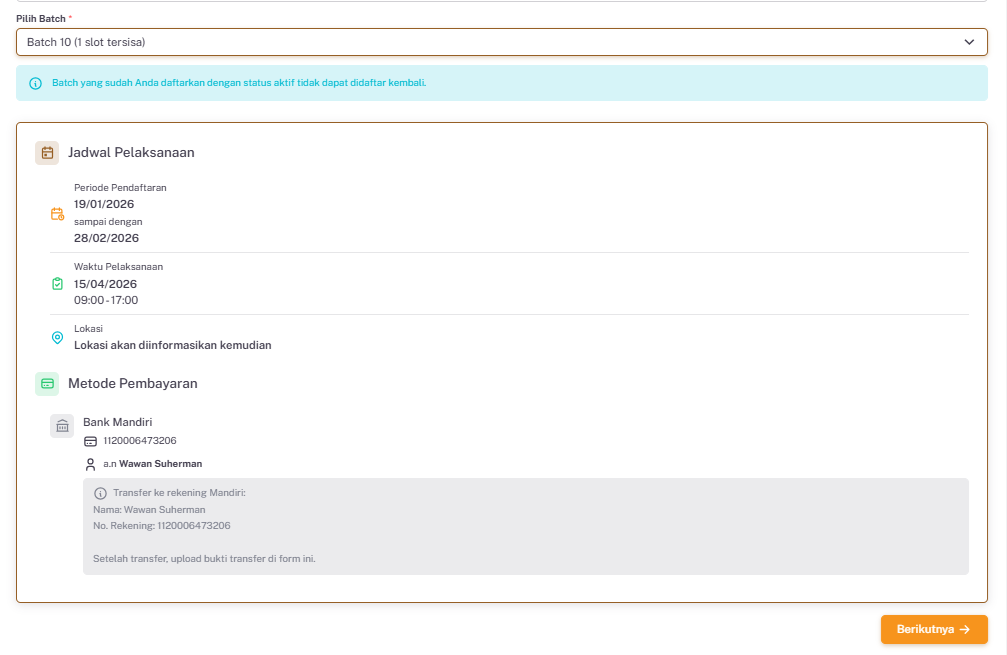Image resolution: width=1007 pixels, height=655 pixels.
Task: Click the Periode Pendaftaran orange calendar icon
Action: [x=57, y=213]
